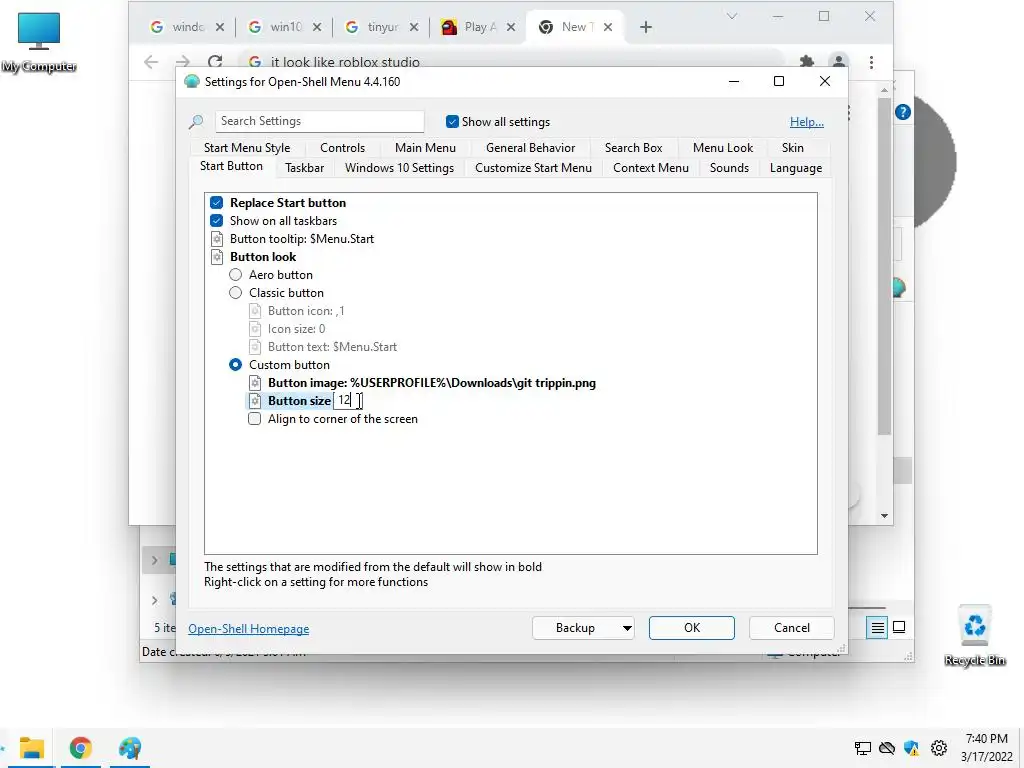This screenshot has height=768, width=1024.
Task: Open the Main Menu tab
Action: (x=425, y=148)
